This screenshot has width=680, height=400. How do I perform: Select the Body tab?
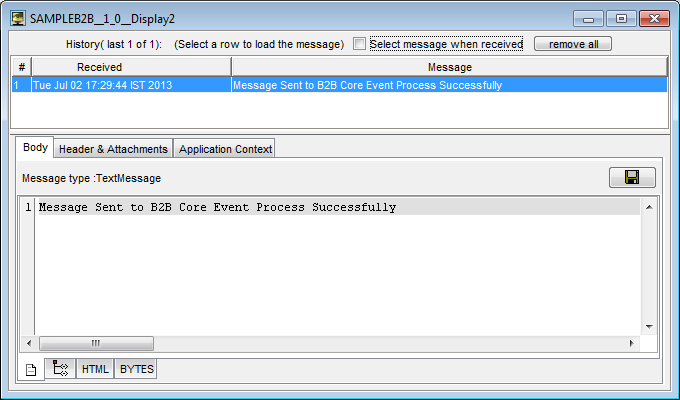(x=35, y=148)
